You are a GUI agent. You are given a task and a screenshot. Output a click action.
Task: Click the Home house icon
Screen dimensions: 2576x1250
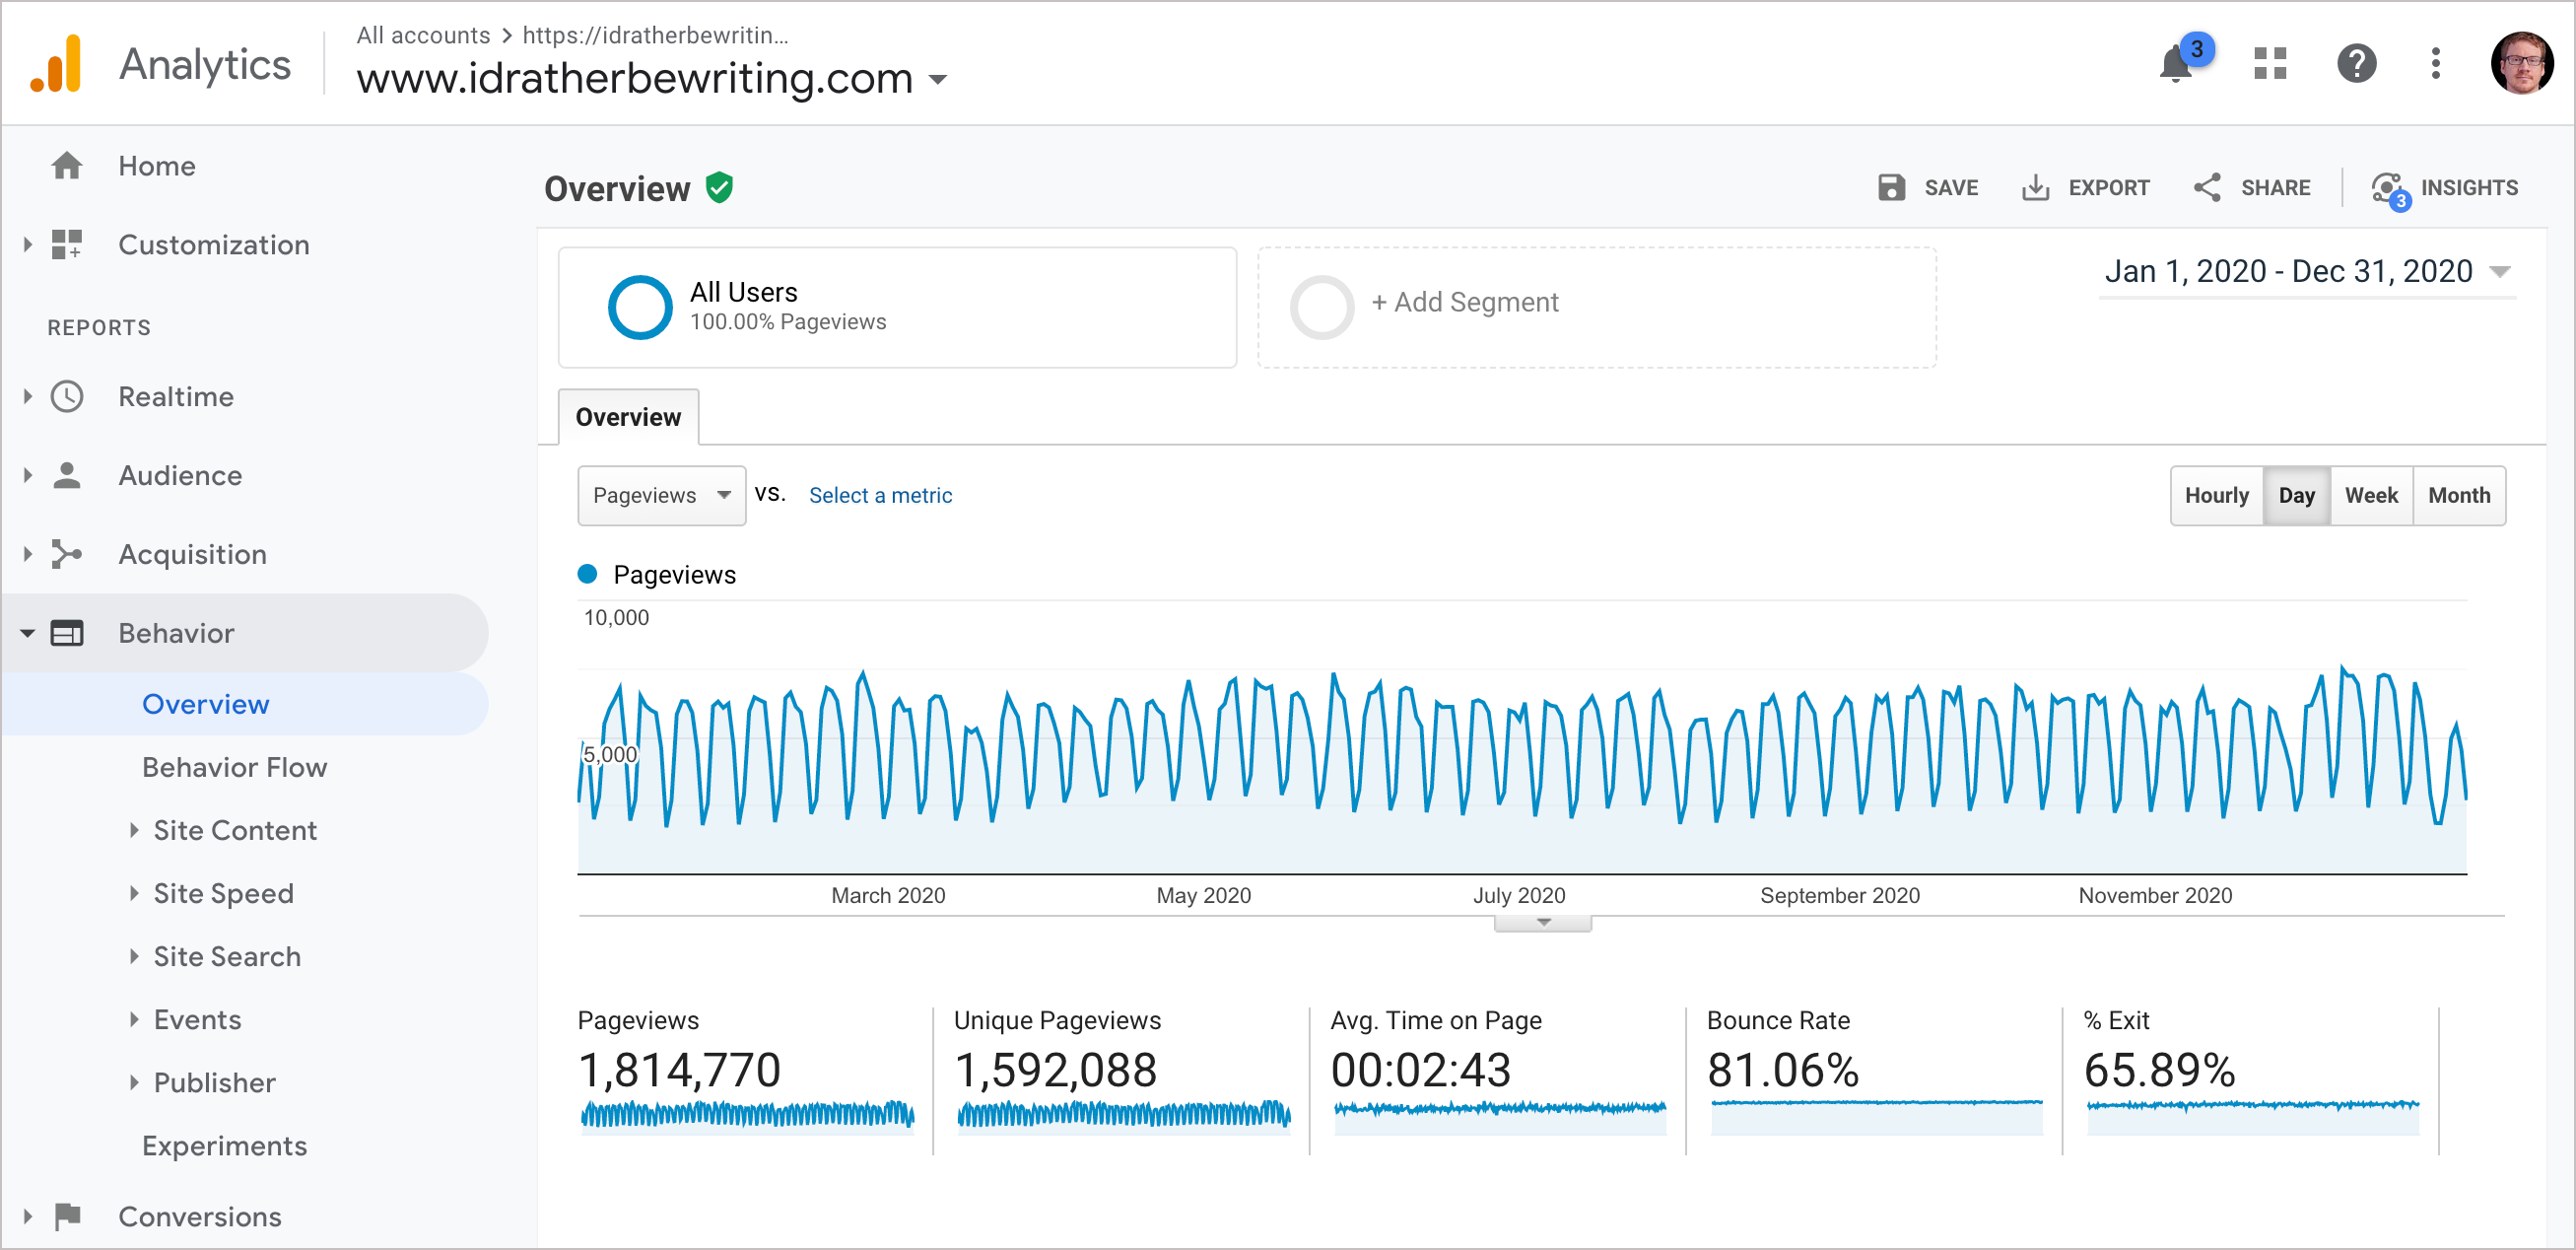[x=67, y=165]
